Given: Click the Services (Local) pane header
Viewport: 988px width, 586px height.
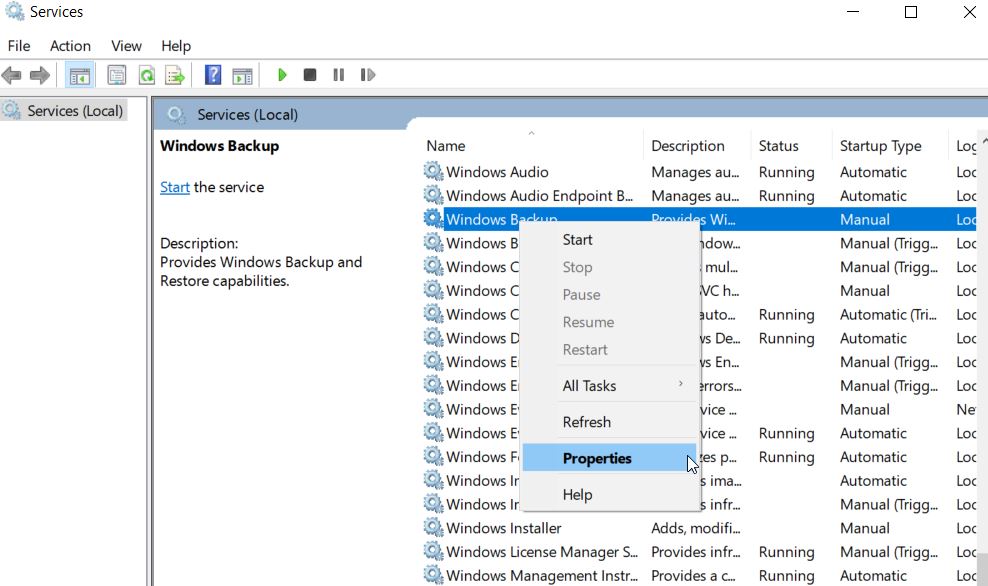Looking at the screenshot, I should [247, 115].
